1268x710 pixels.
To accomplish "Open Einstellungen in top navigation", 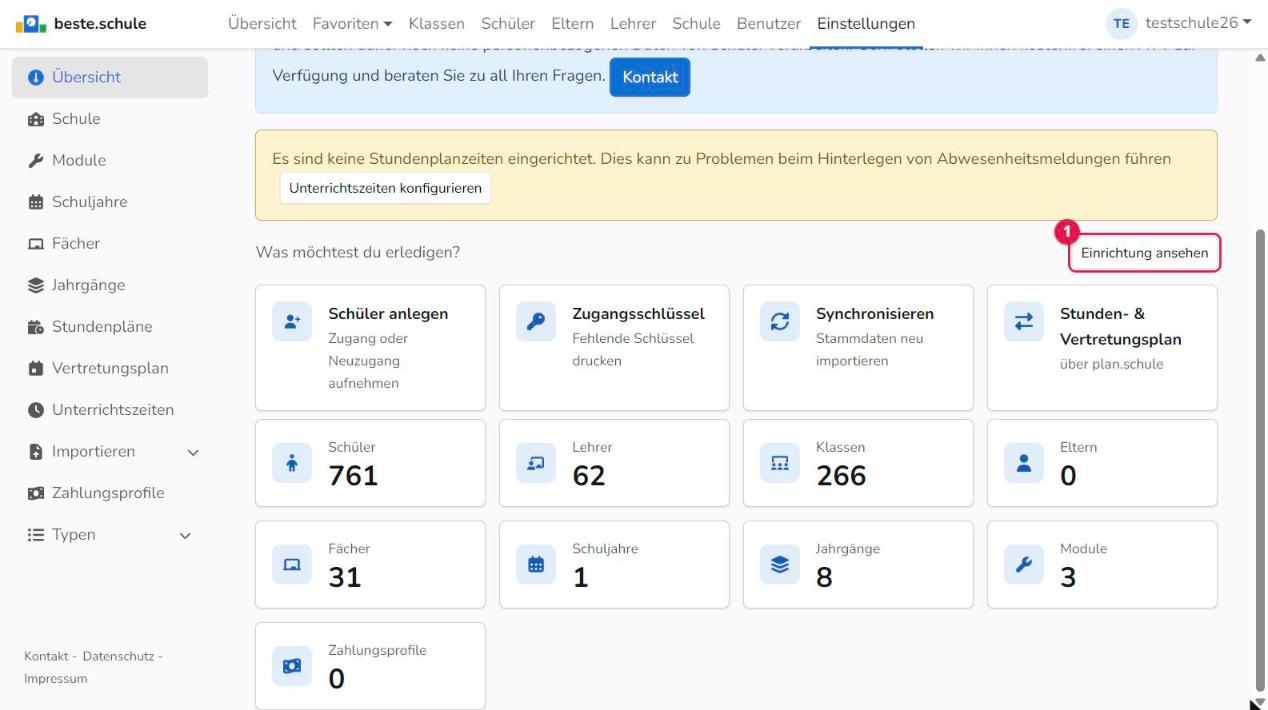I will (865, 23).
